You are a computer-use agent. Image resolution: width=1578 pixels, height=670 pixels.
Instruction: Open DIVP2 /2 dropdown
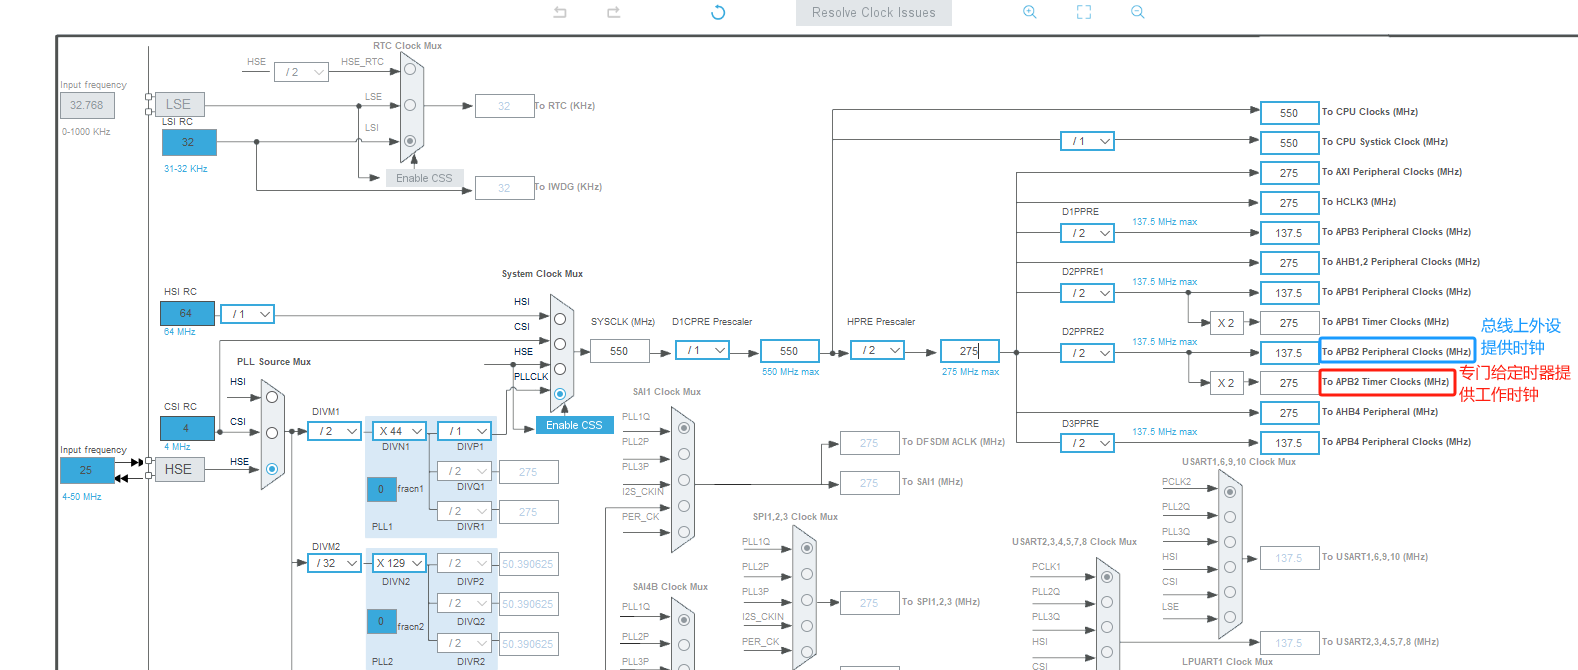pyautogui.click(x=466, y=563)
